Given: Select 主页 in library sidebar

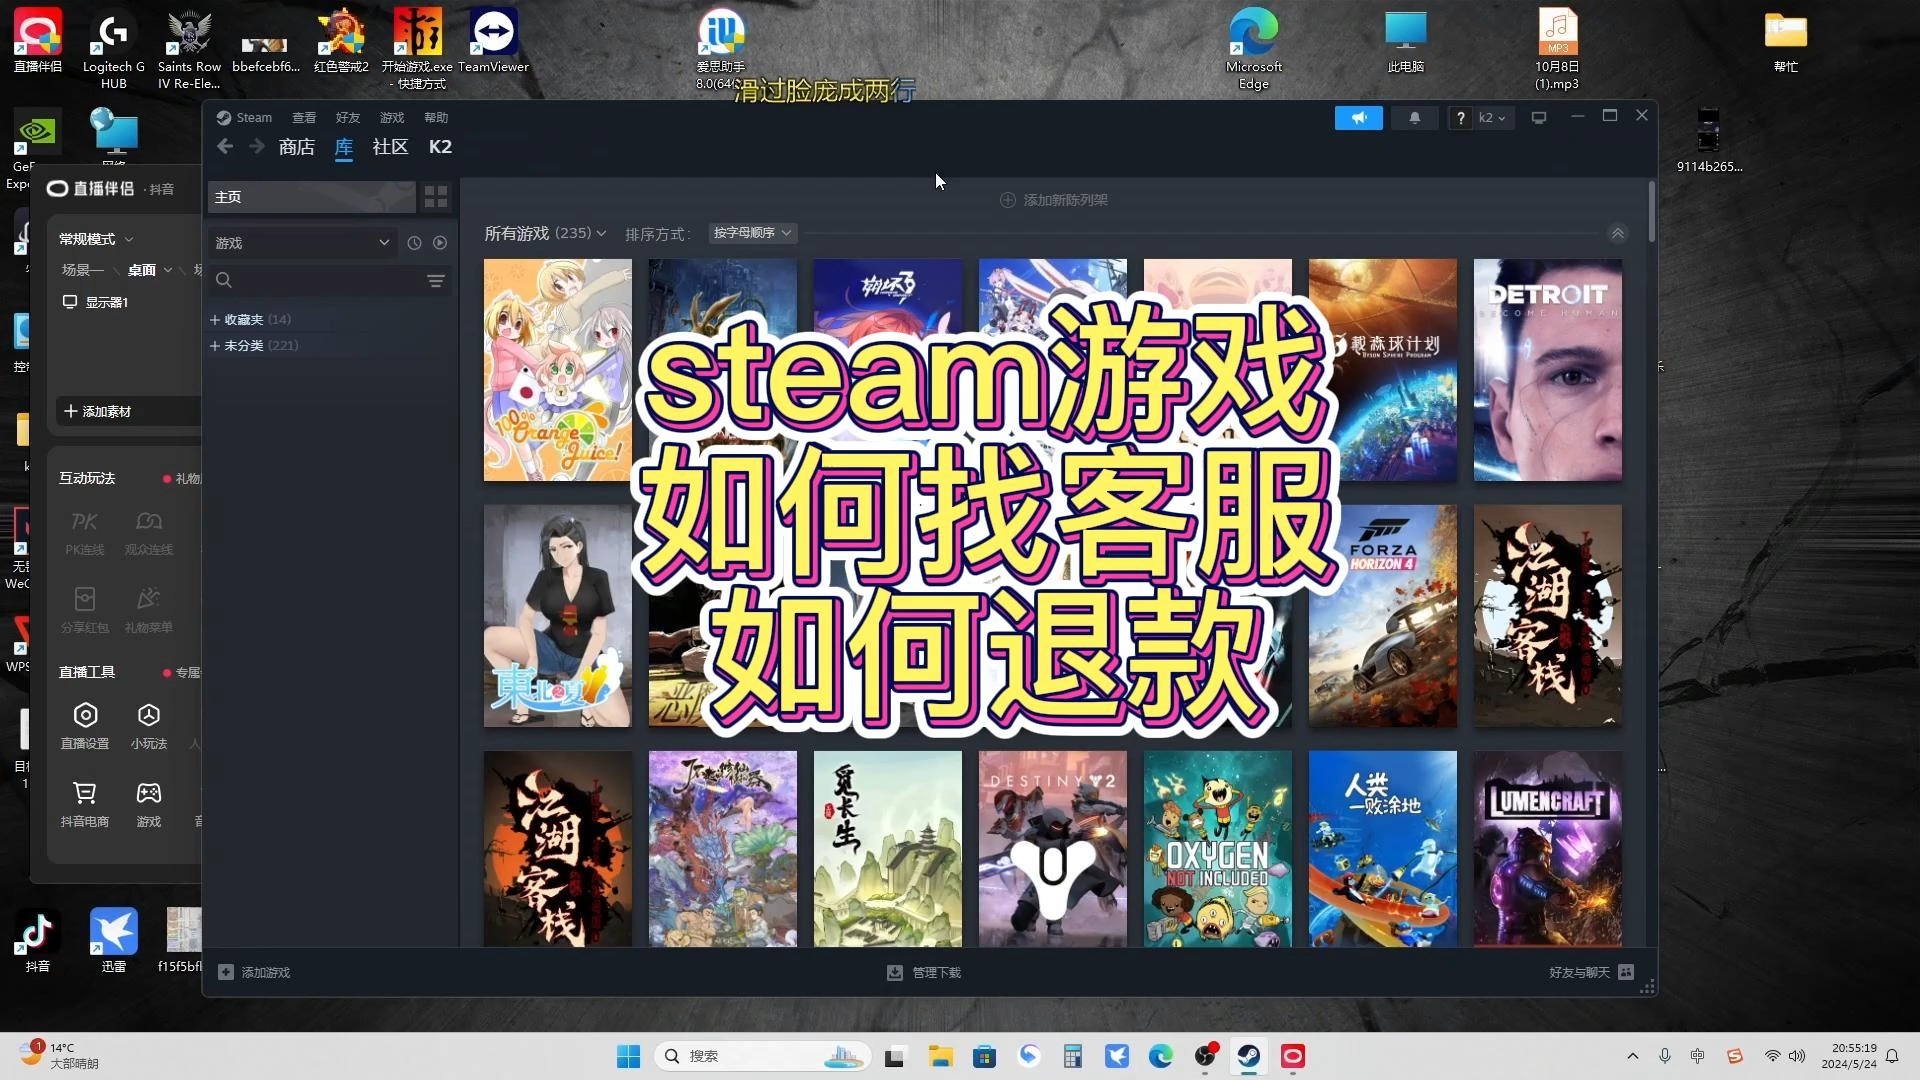Looking at the screenshot, I should 312,197.
